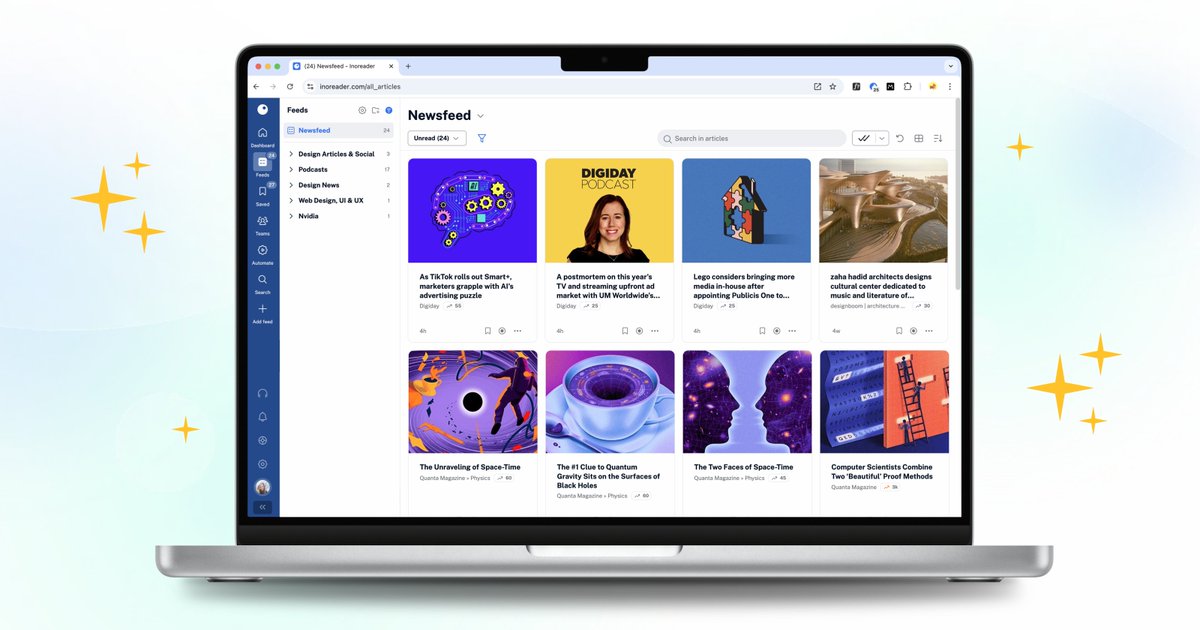1200x630 pixels.
Task: Switch to the Newsfeed - Inoreader browser tab
Action: tap(344, 66)
